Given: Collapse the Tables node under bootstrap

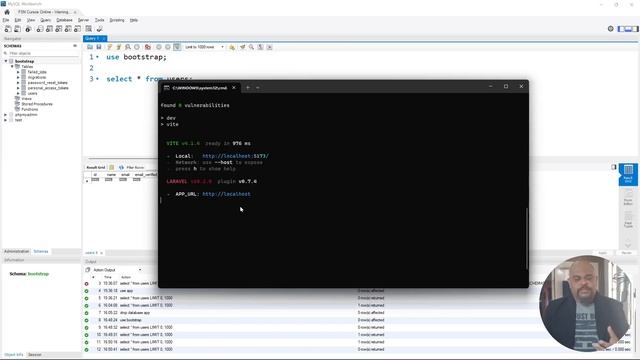Looking at the screenshot, I should (x=12, y=67).
